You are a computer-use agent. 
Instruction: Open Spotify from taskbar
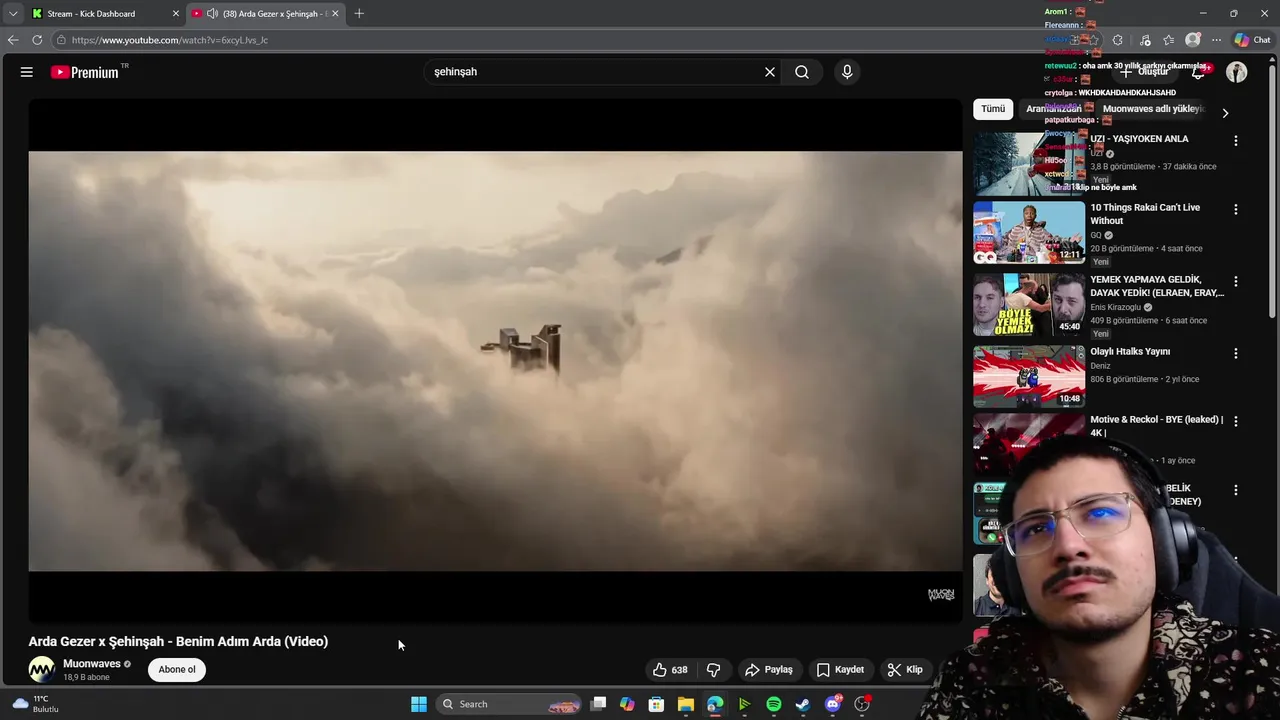(x=774, y=704)
